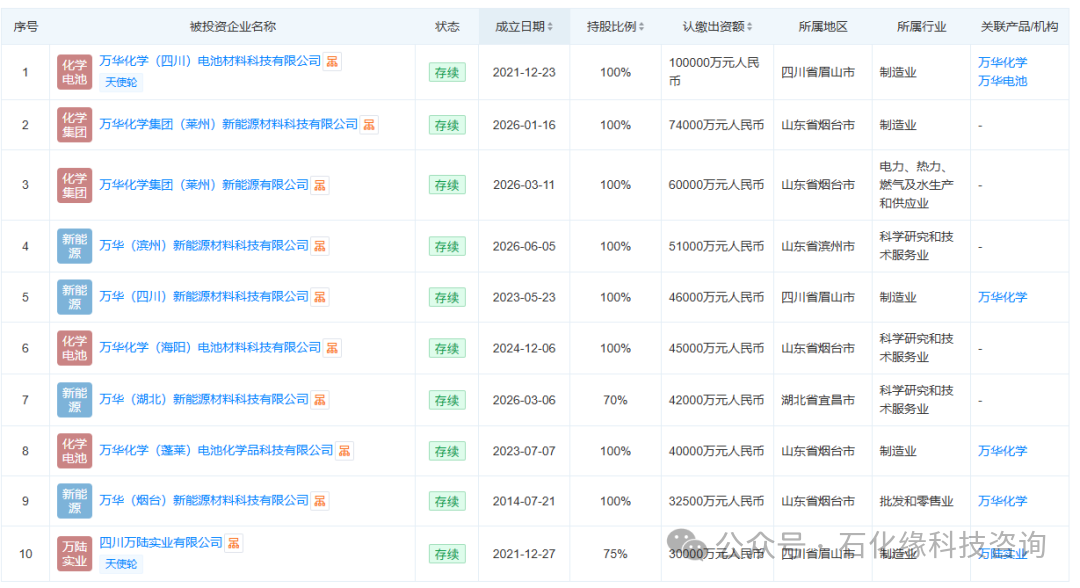
Task: Click 存续 status badge in row 10
Action: [447, 554]
